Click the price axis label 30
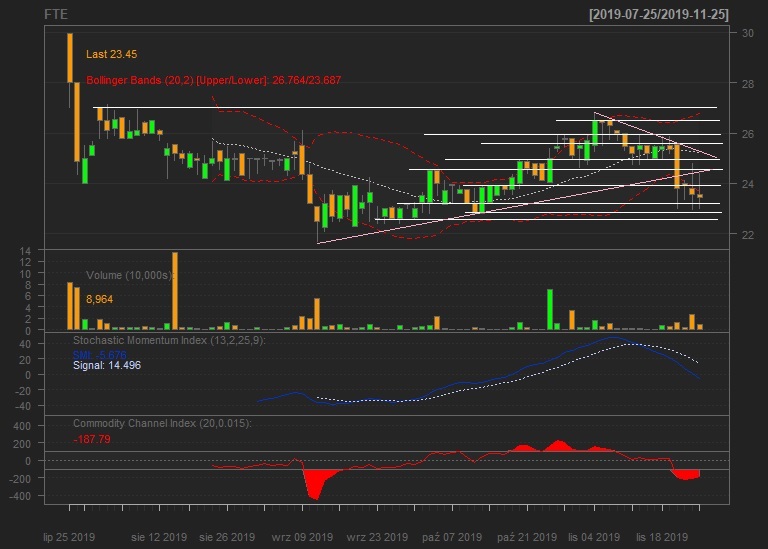 tap(748, 33)
